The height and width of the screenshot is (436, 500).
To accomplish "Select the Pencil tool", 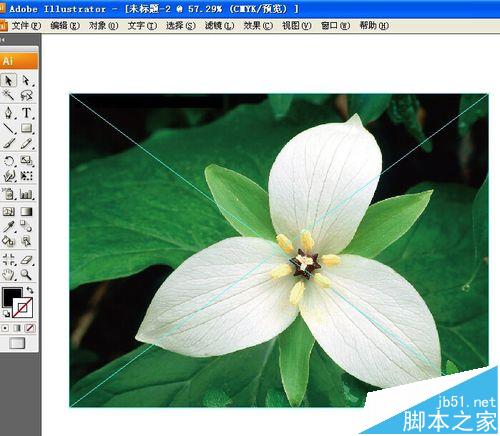I will [x=27, y=143].
